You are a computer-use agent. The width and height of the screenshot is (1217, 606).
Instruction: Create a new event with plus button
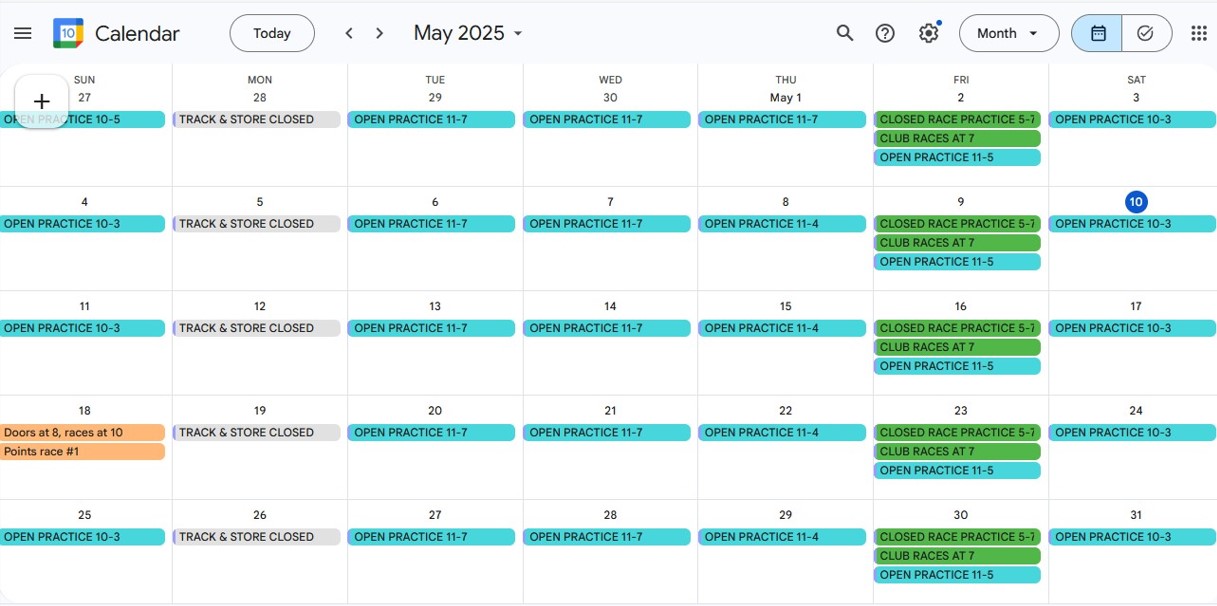pos(42,101)
